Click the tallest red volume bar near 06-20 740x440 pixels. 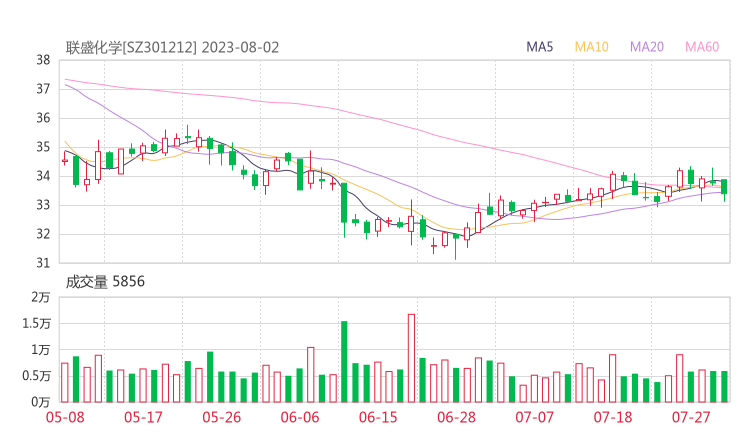click(x=412, y=358)
